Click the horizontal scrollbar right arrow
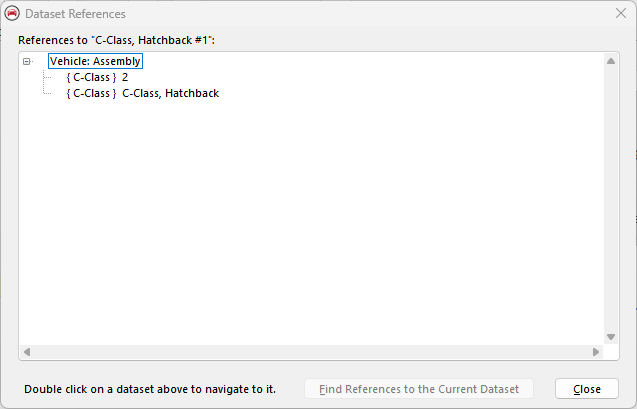This screenshot has width=637, height=409. (x=596, y=352)
